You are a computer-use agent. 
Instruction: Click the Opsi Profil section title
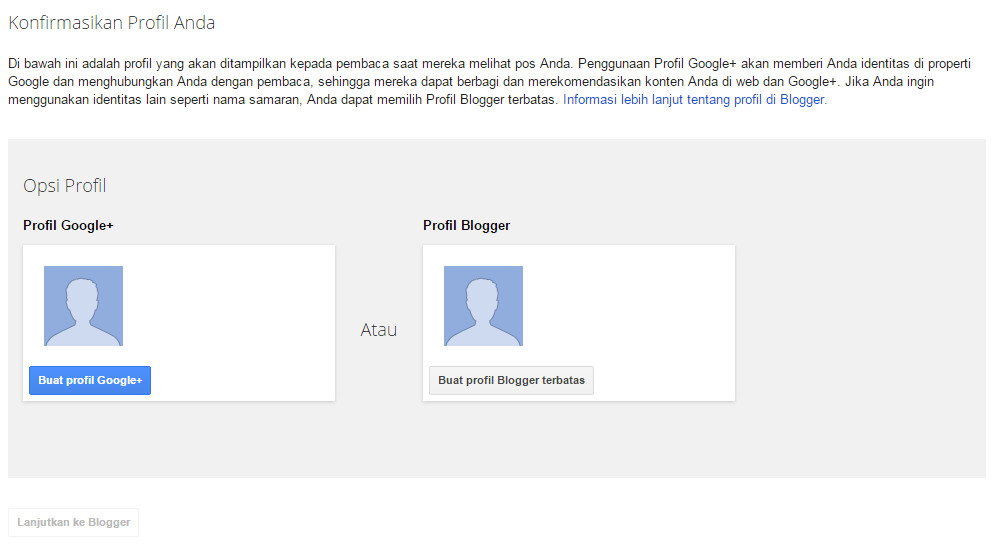click(64, 186)
